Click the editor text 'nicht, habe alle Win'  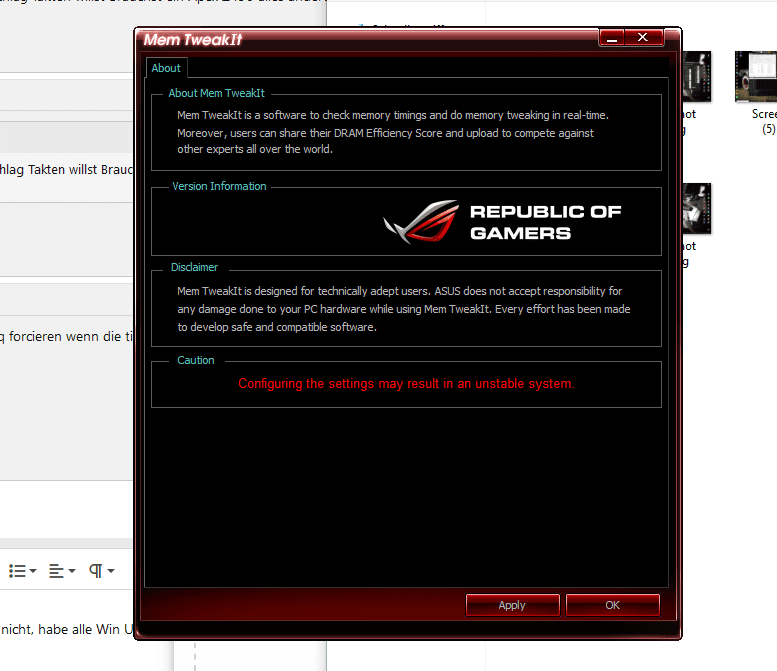pos(60,629)
